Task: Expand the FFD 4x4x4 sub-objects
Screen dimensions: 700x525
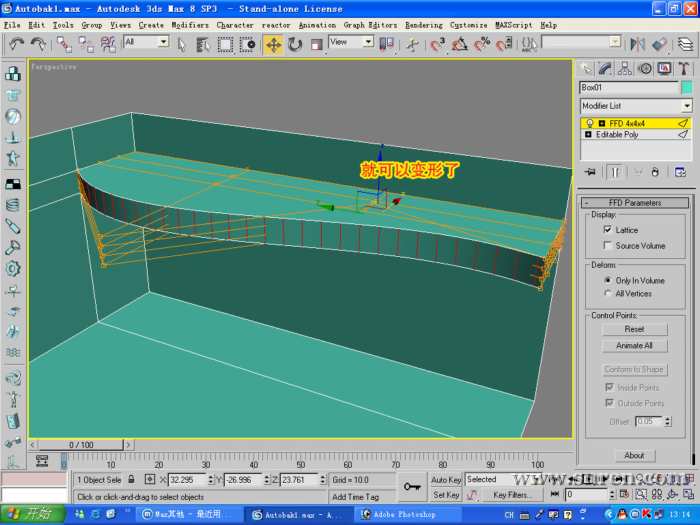Action: (x=601, y=123)
